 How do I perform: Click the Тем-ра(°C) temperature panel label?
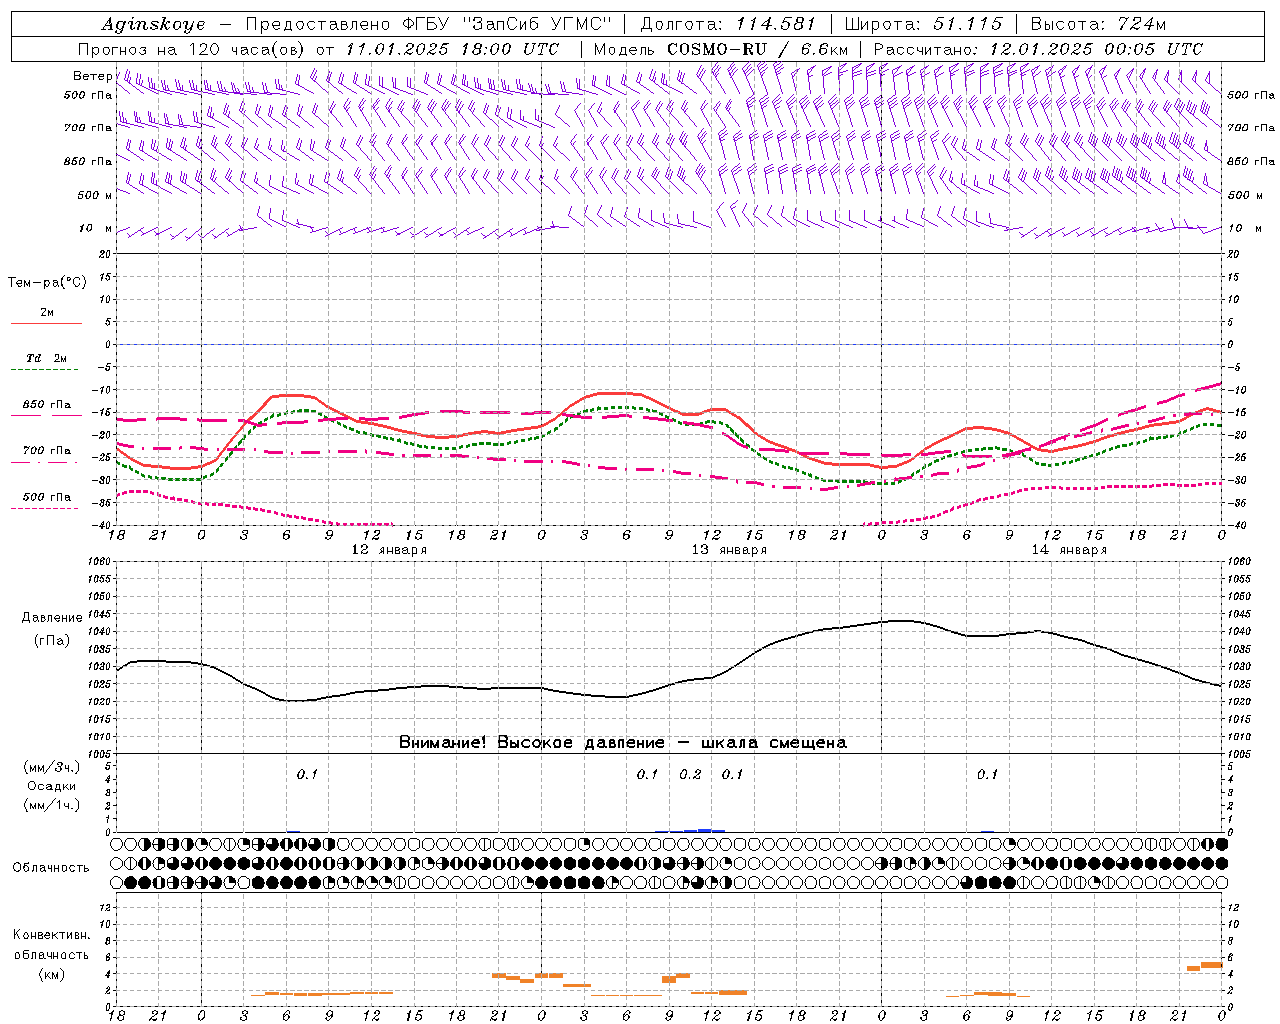point(47,283)
